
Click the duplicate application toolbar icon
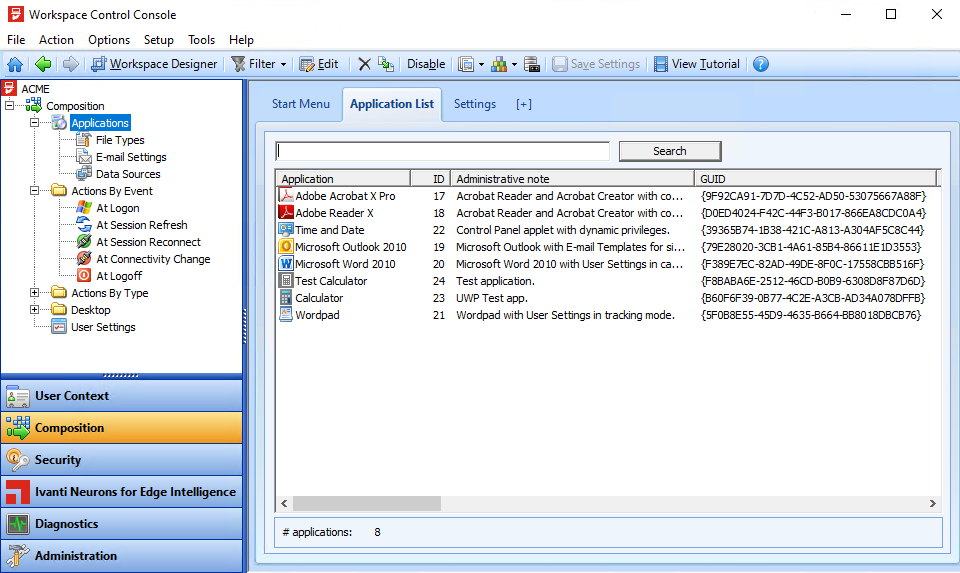pos(386,64)
